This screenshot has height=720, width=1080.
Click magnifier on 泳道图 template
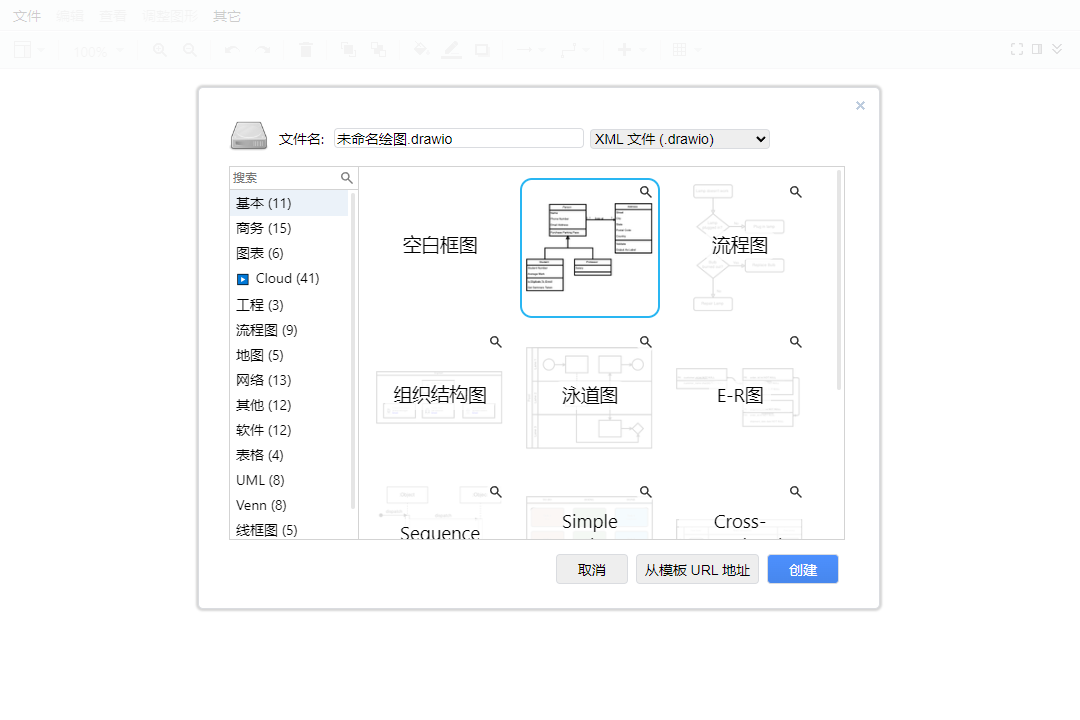click(645, 342)
